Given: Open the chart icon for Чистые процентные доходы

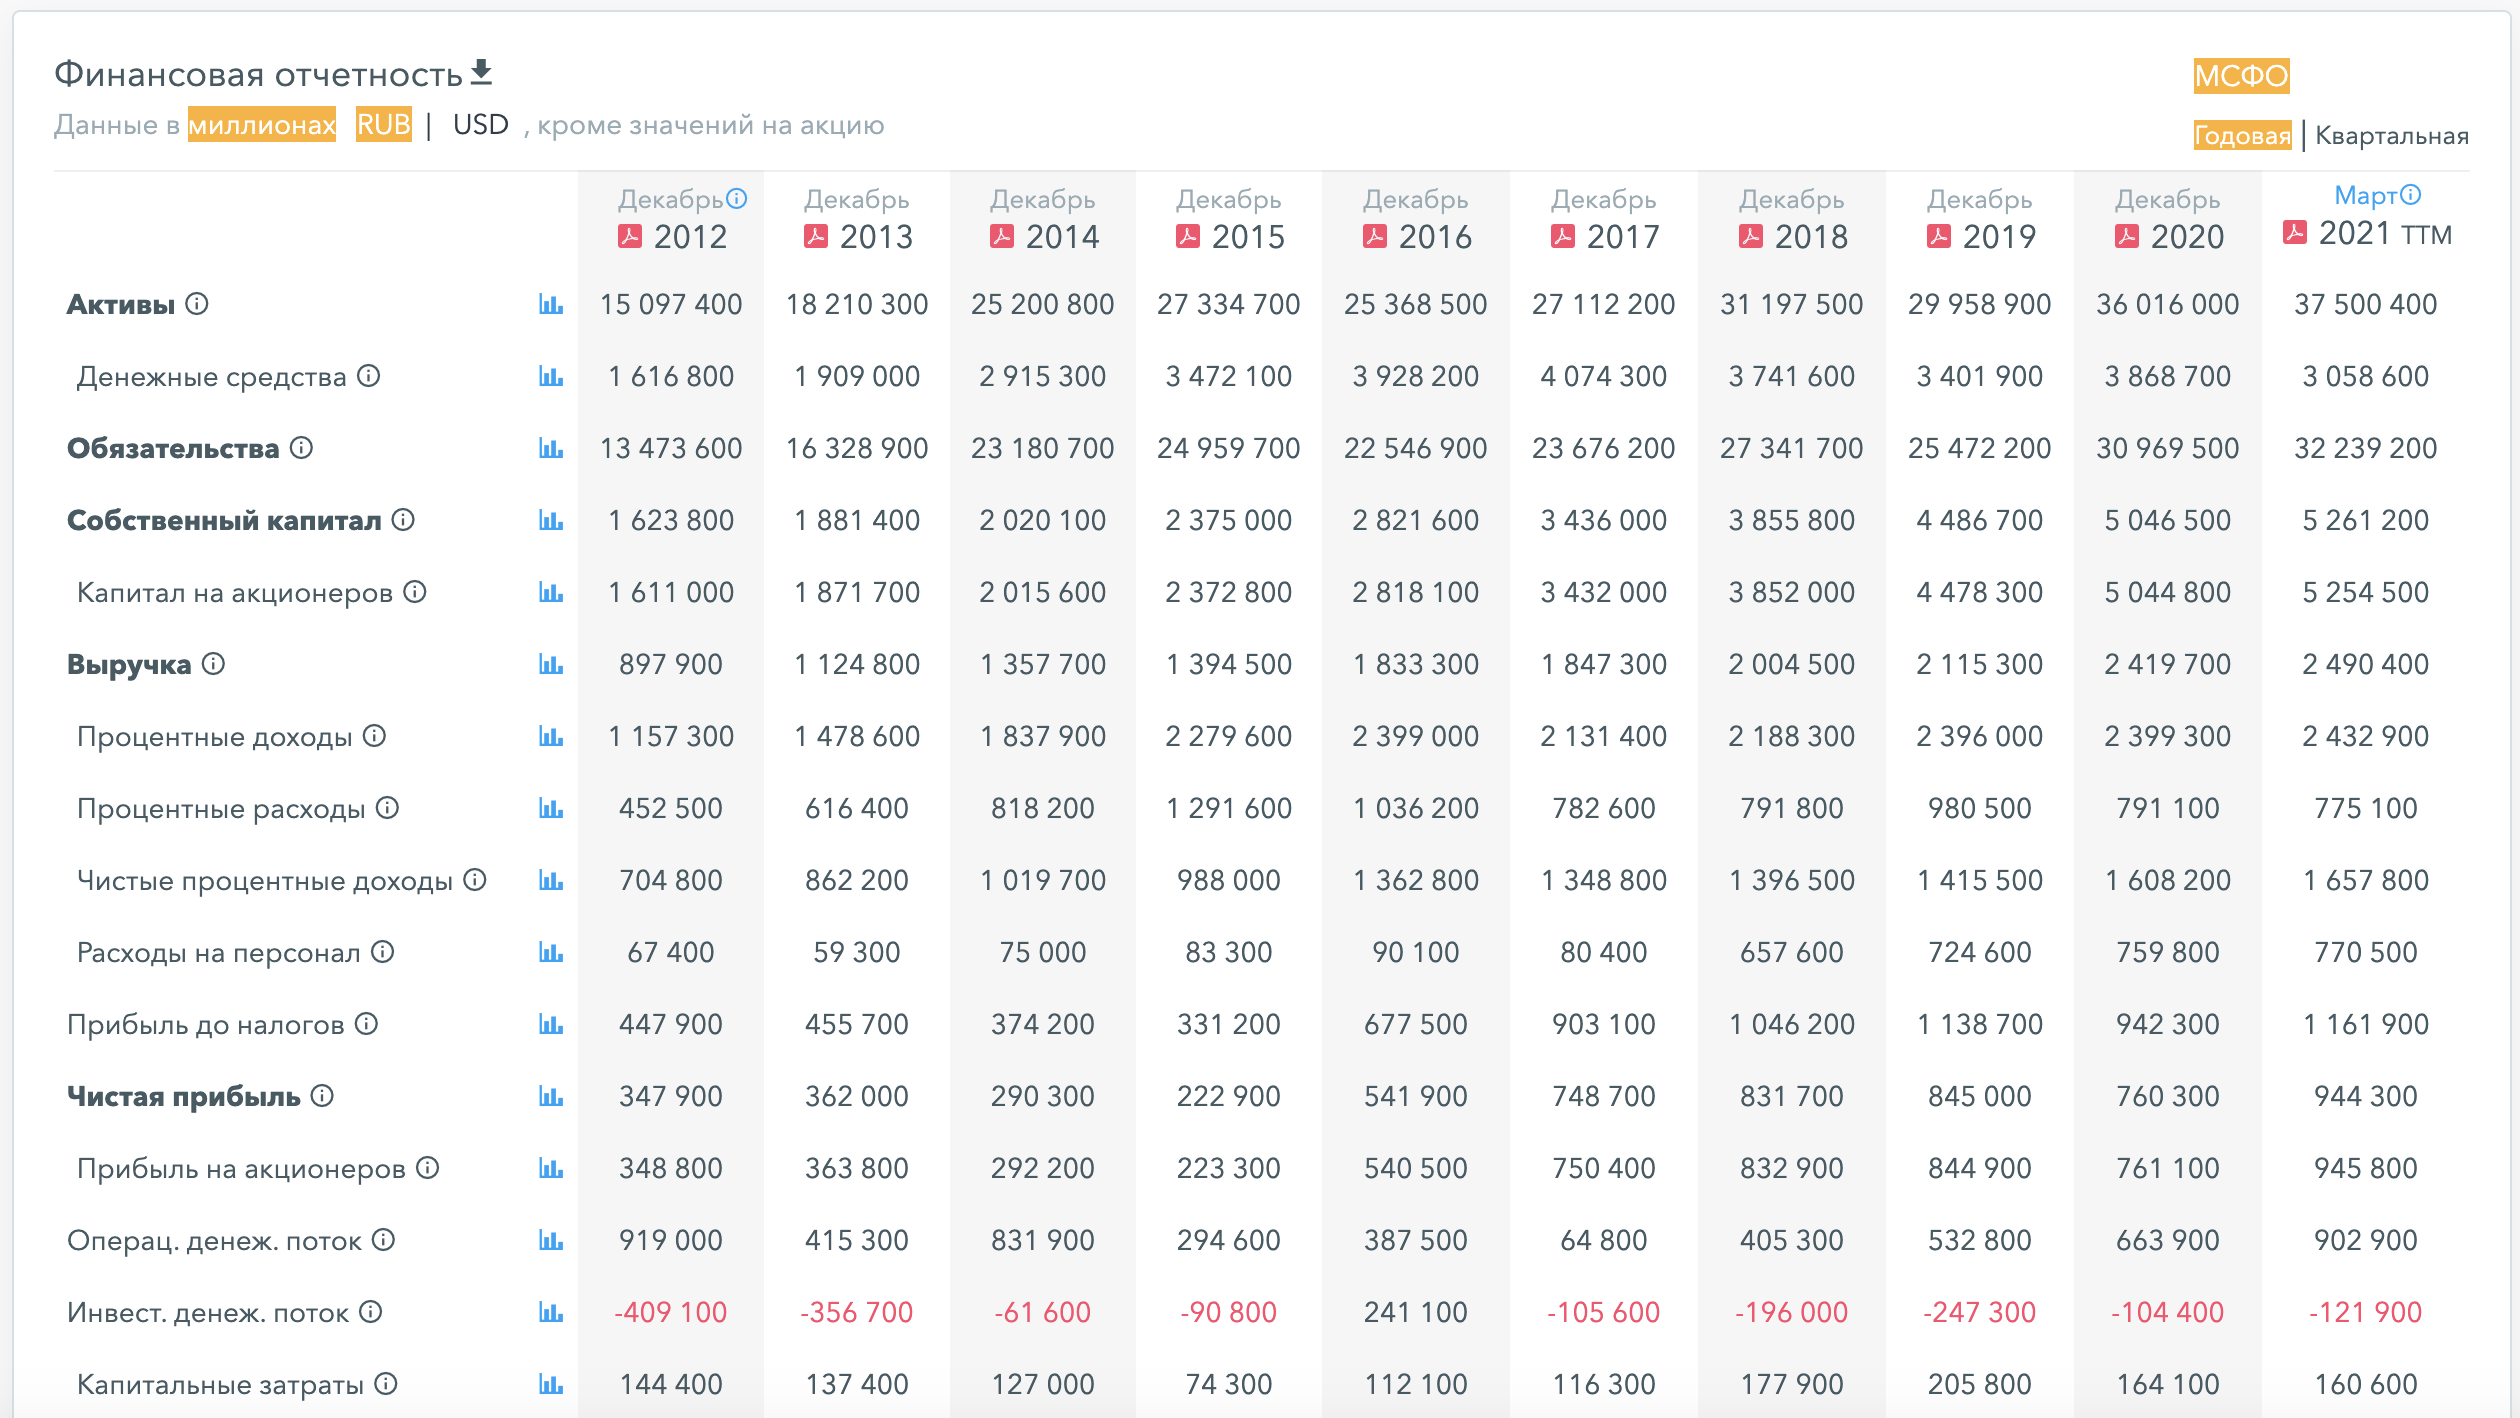Looking at the screenshot, I should 551,880.
